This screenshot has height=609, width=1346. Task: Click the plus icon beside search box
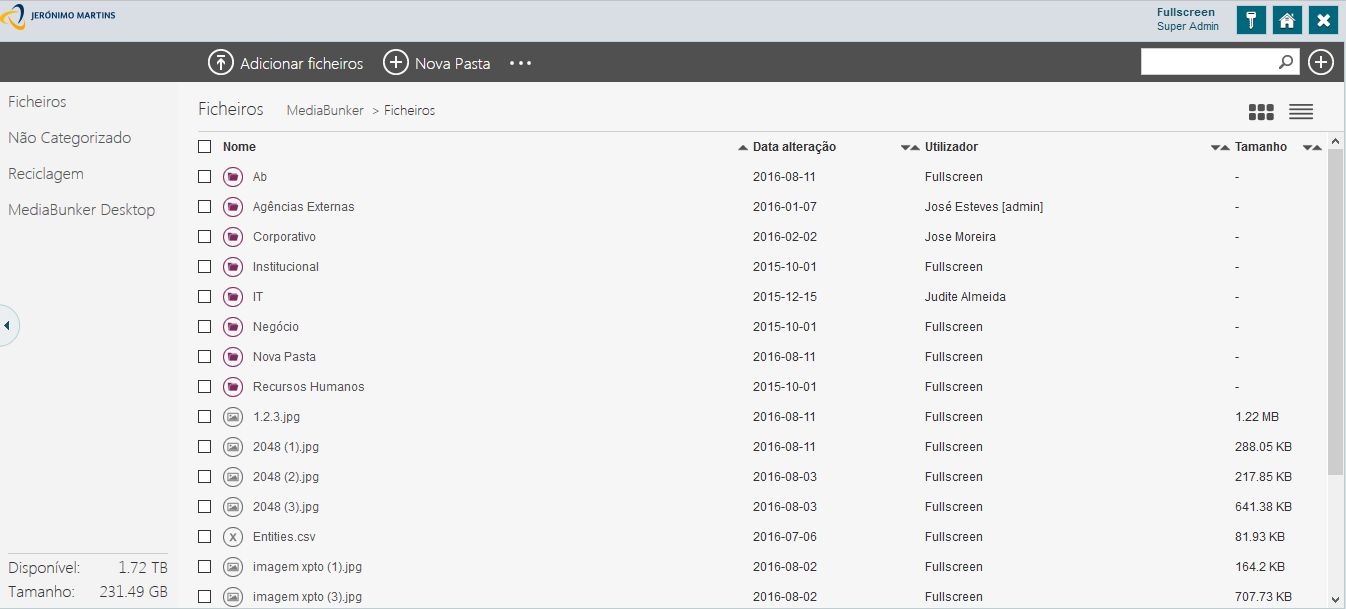[x=1321, y=62]
